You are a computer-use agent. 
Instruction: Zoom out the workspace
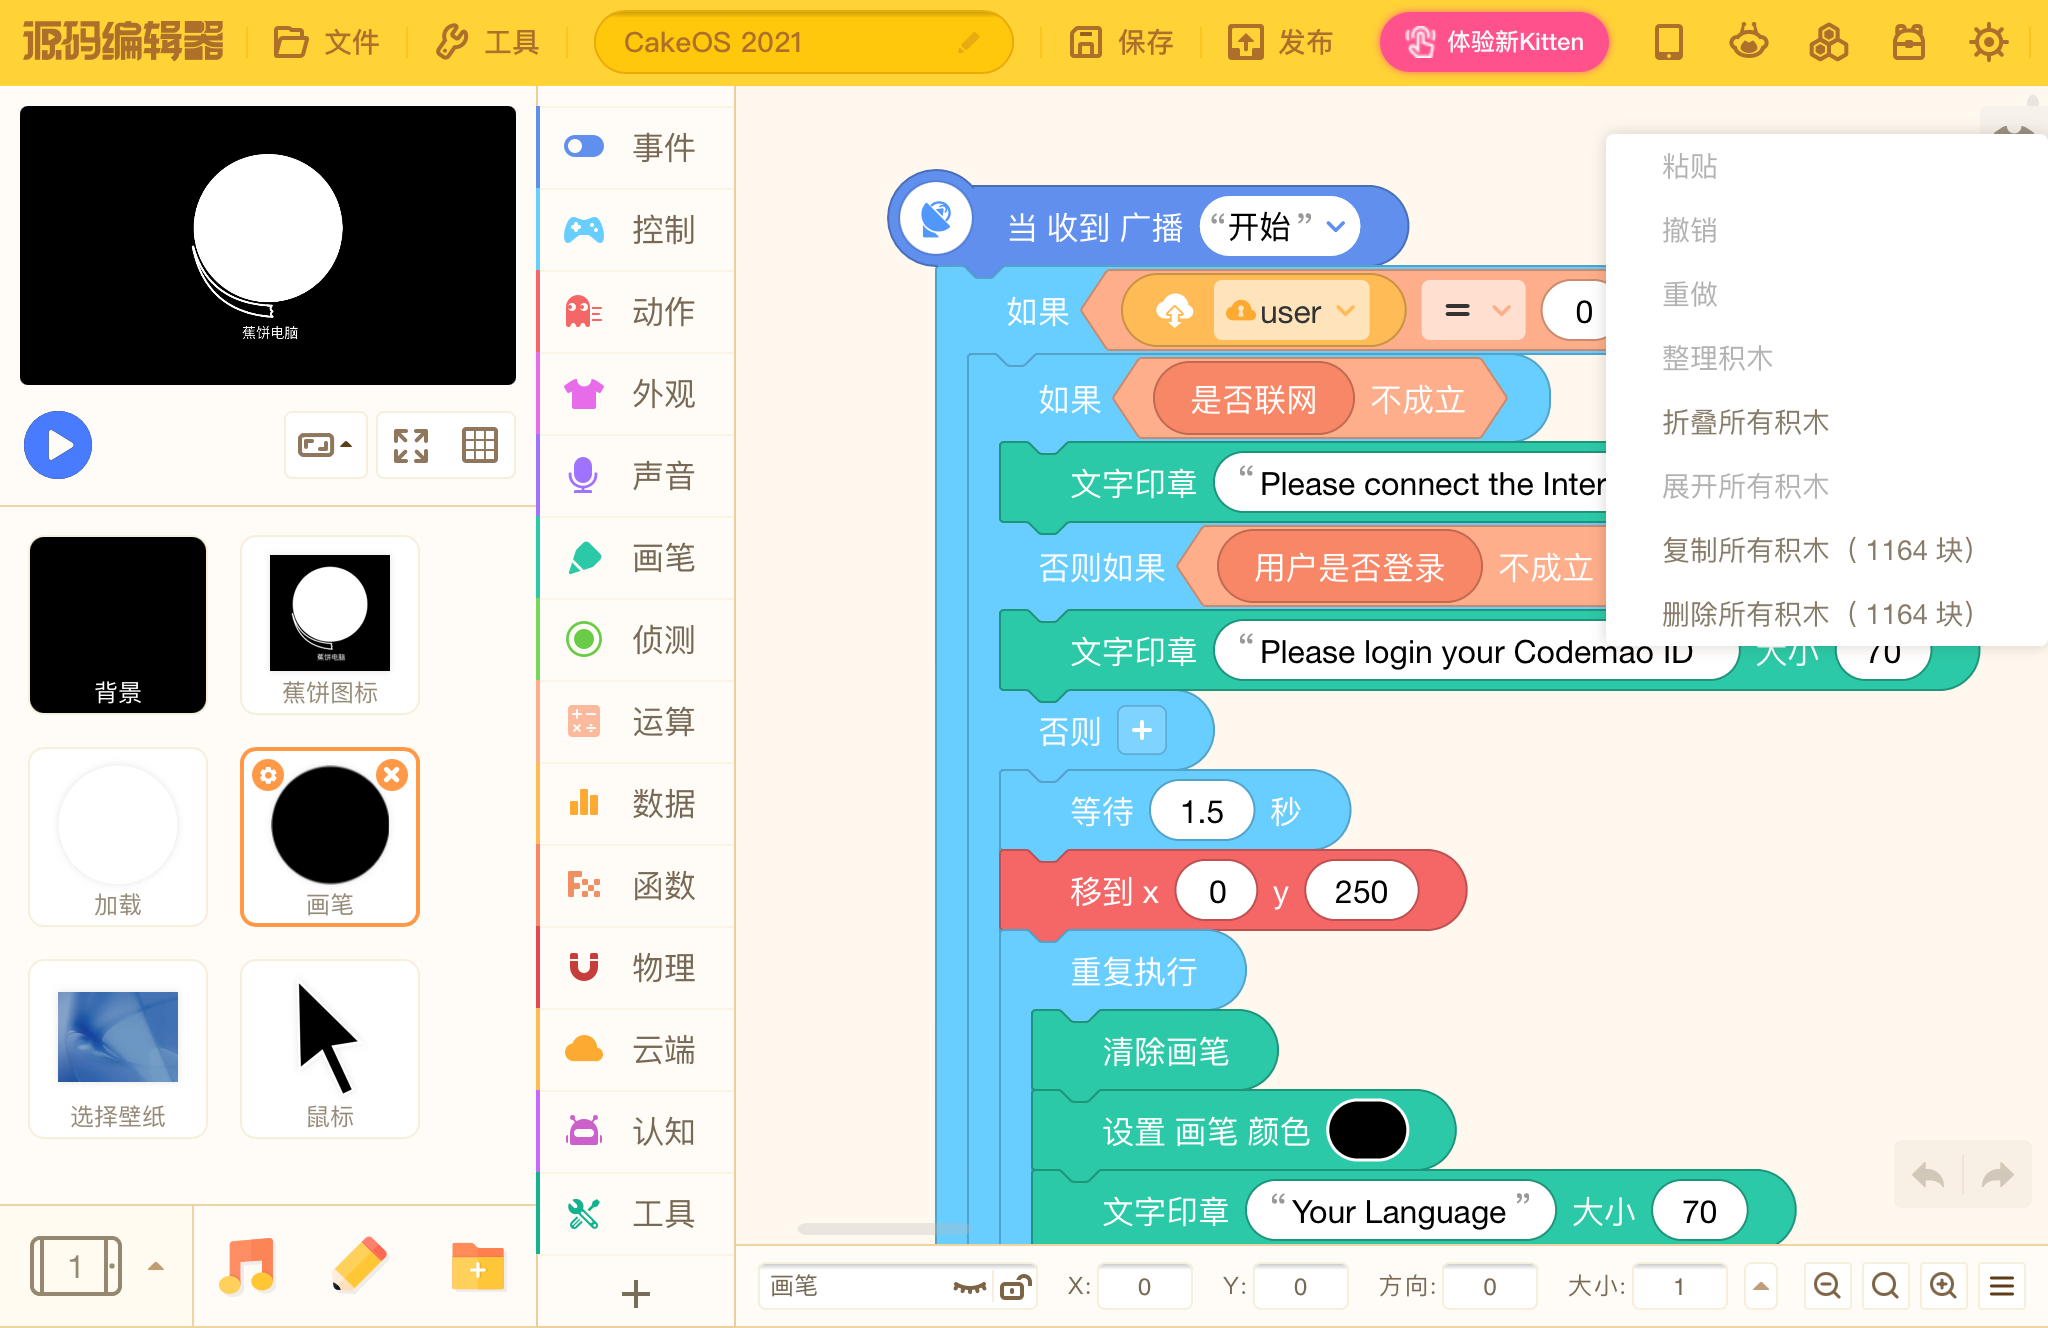(1827, 1286)
